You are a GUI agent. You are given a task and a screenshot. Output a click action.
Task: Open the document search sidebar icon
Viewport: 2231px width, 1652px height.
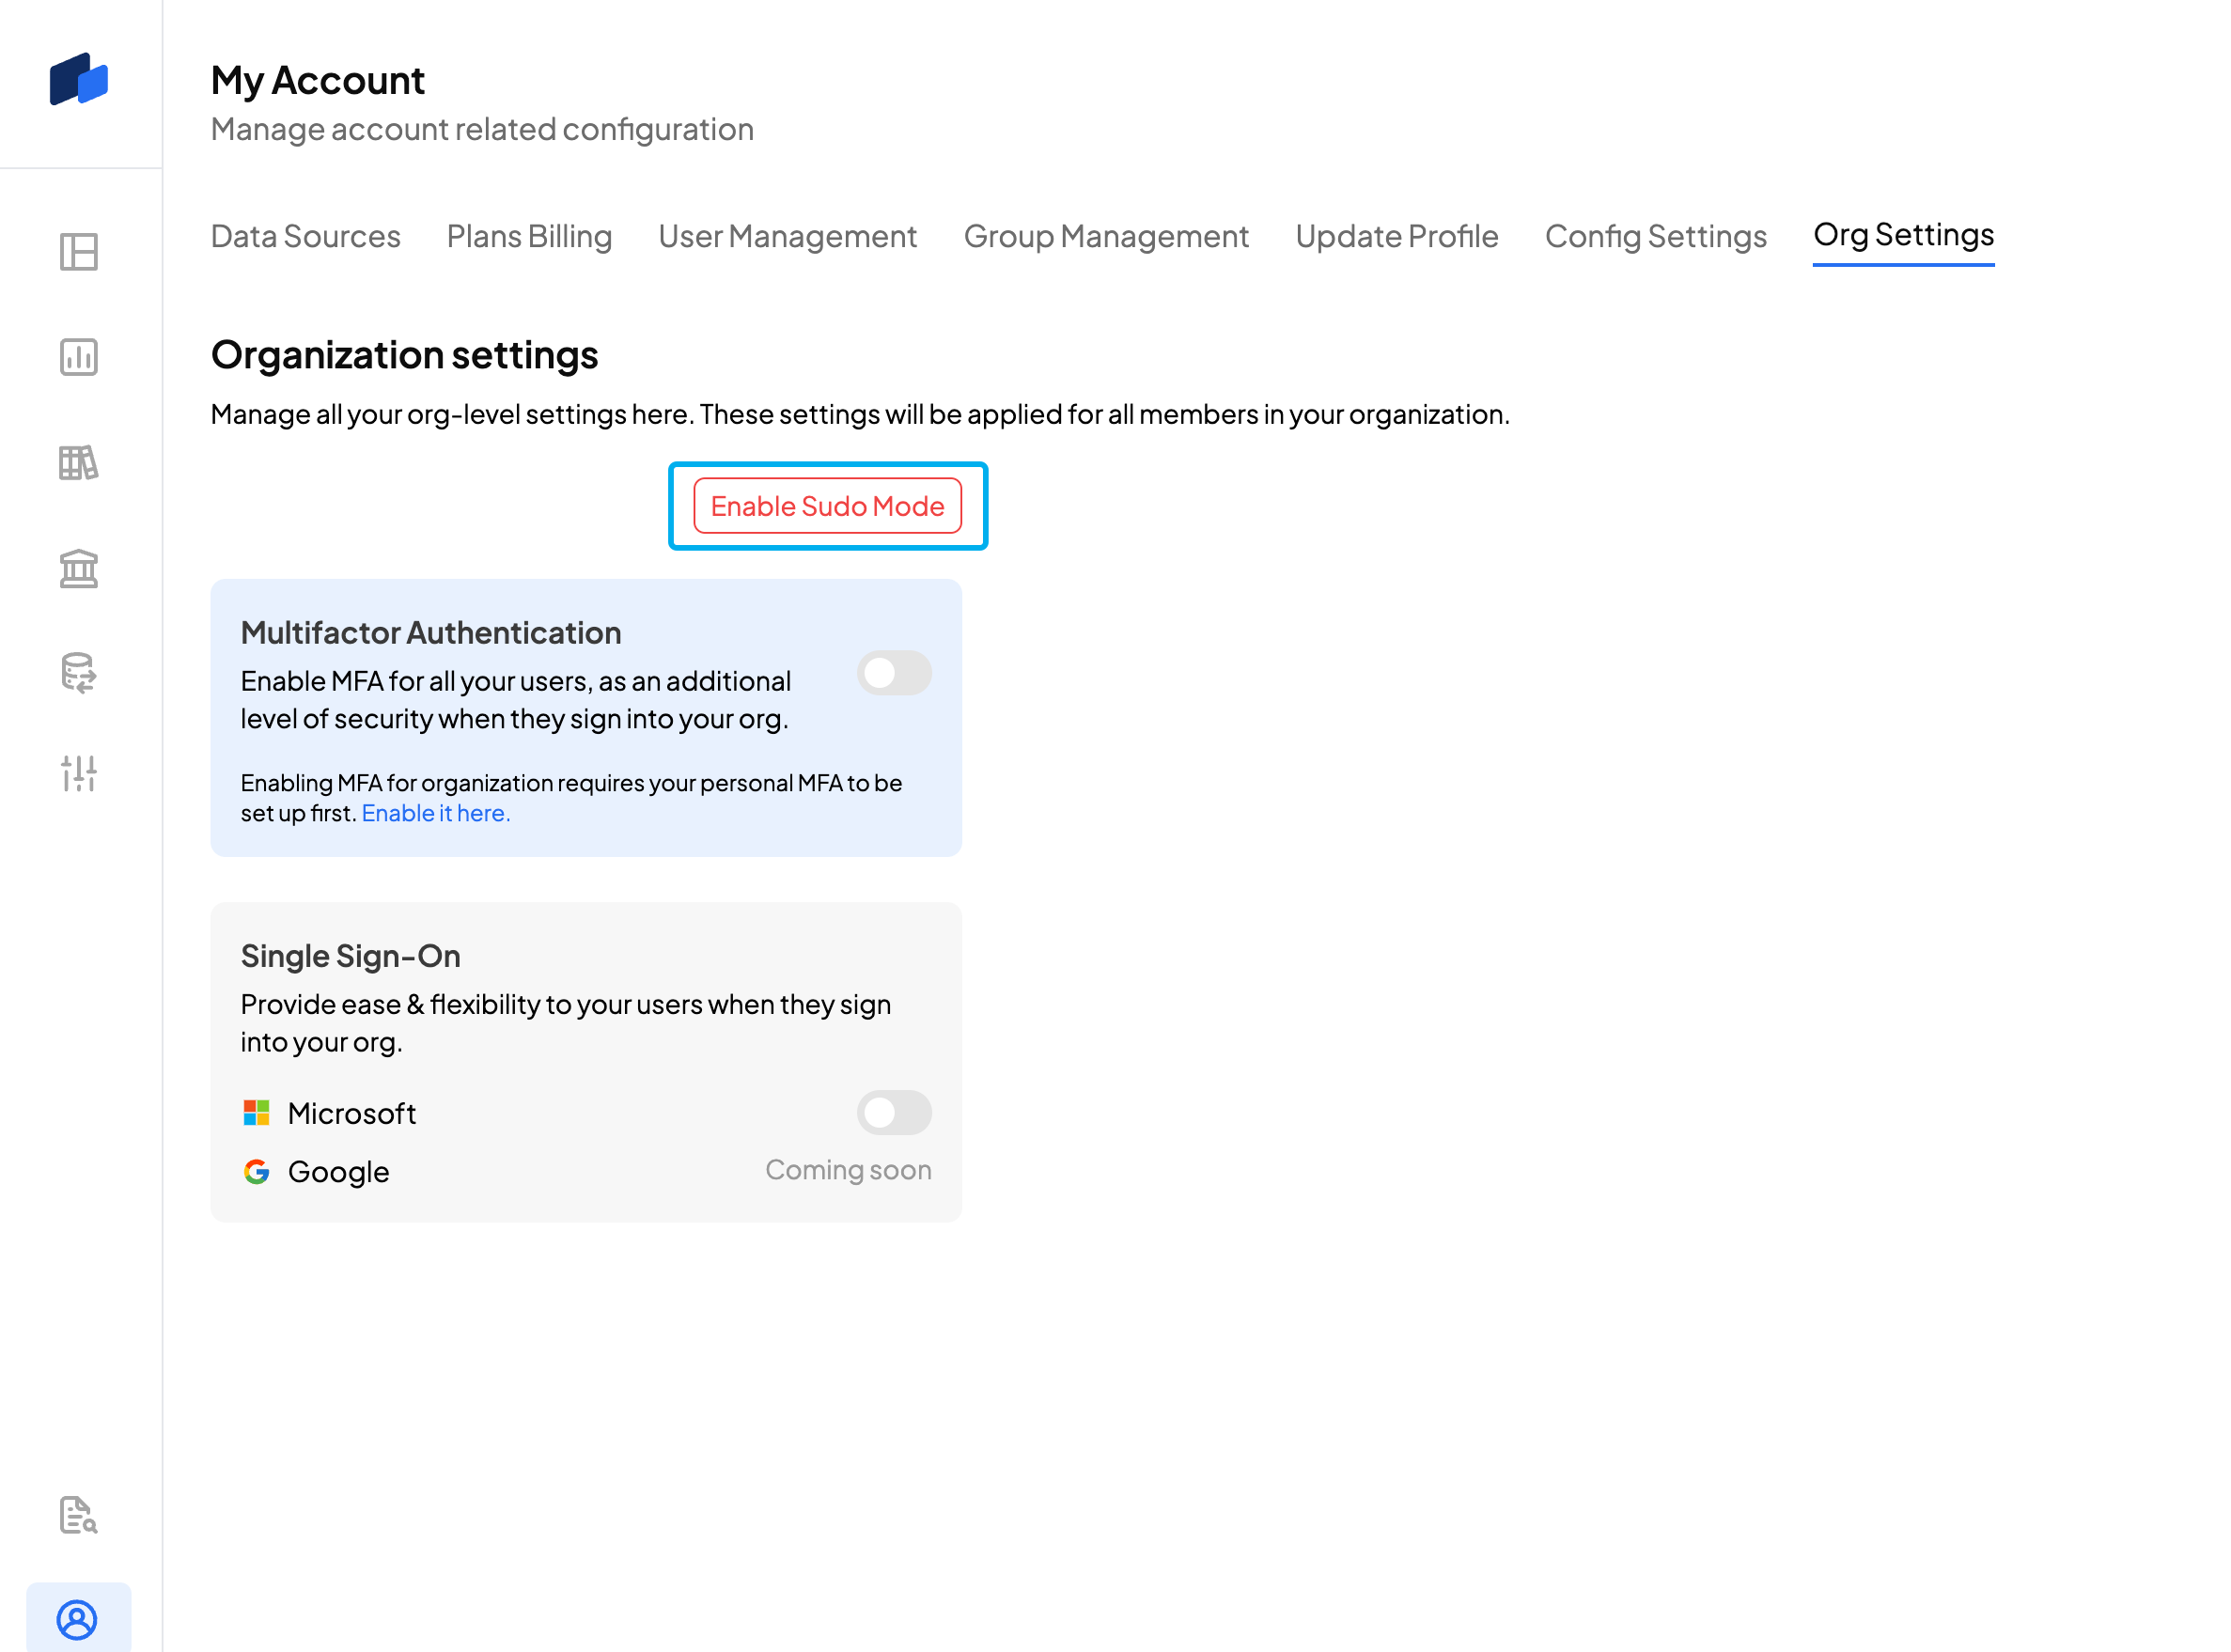[79, 1515]
